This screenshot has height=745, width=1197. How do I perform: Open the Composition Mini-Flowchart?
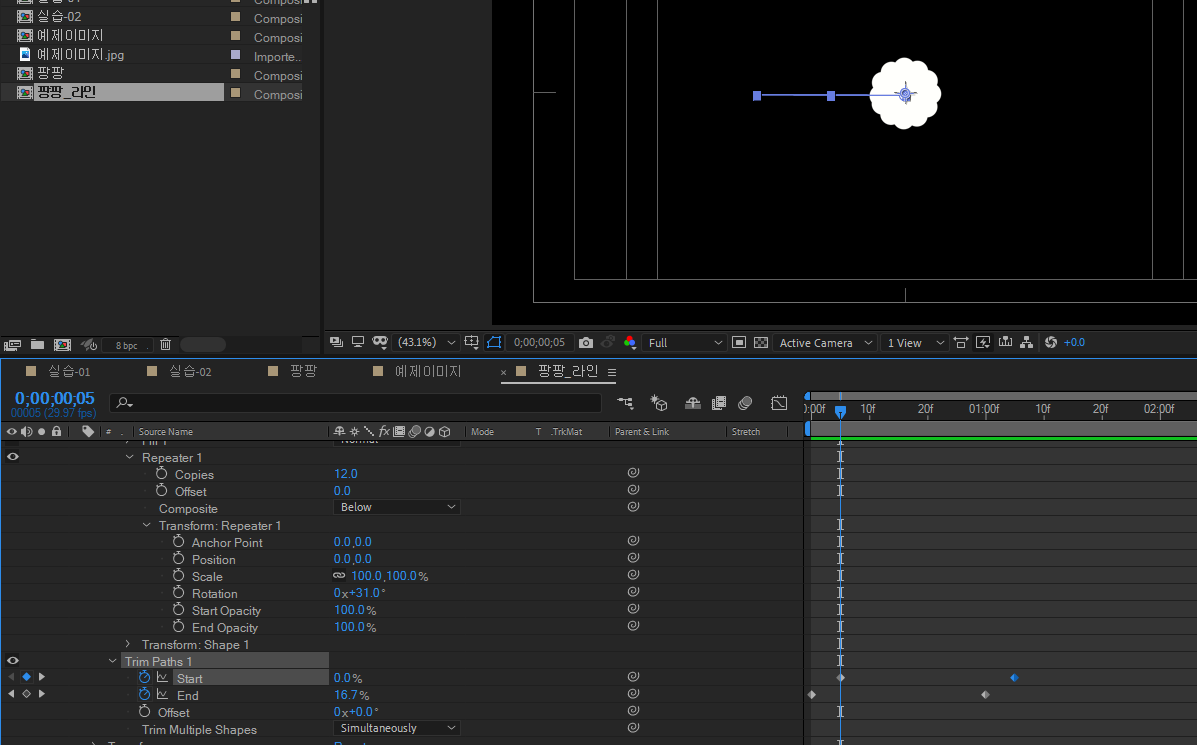coord(625,403)
